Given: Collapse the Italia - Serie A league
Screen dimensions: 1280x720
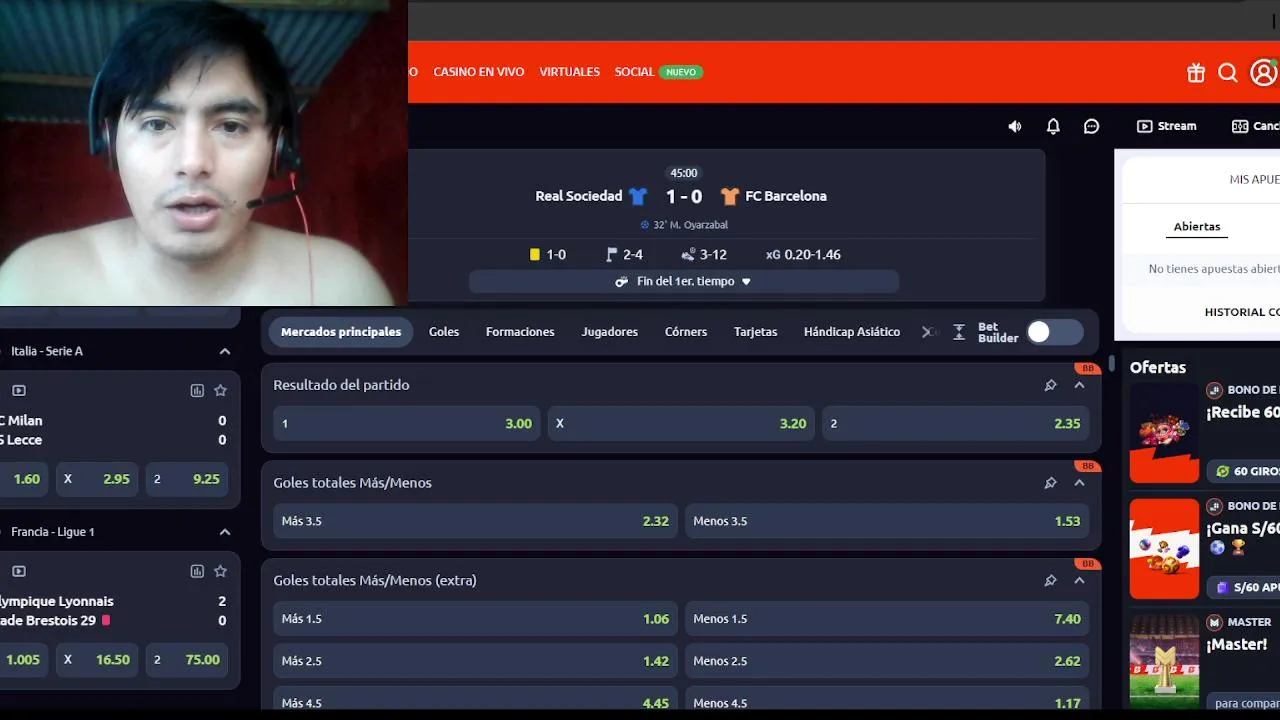Looking at the screenshot, I should tap(225, 351).
